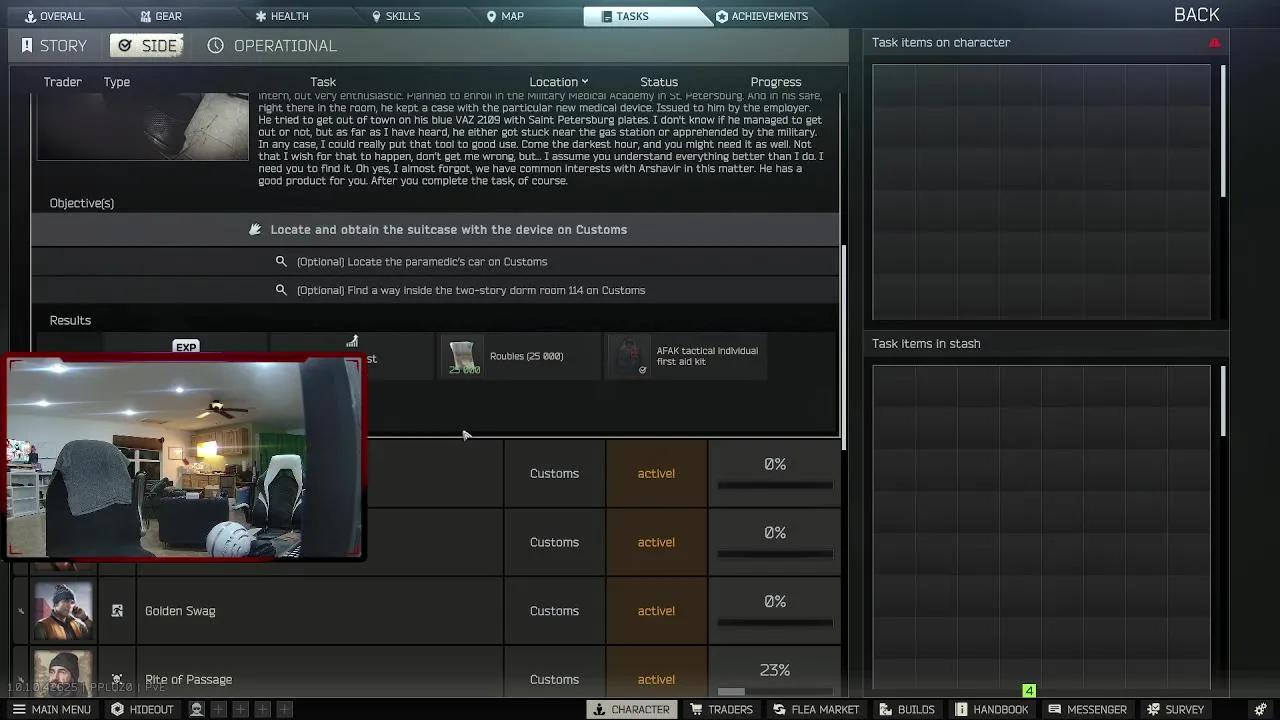Click the settings gear in bottom-right corner
Image resolution: width=1280 pixels, height=720 pixels.
pos(1262,709)
